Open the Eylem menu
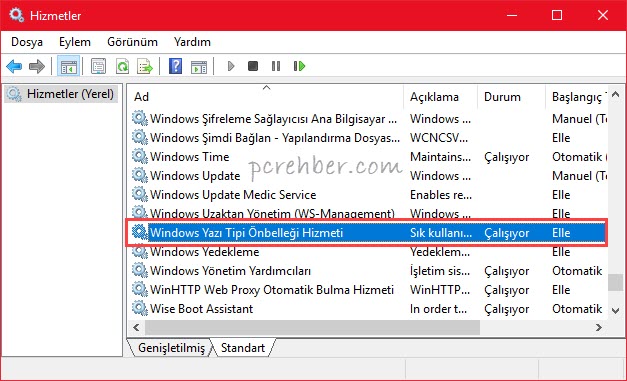Viewport: 627px width, 381px height. click(x=75, y=42)
